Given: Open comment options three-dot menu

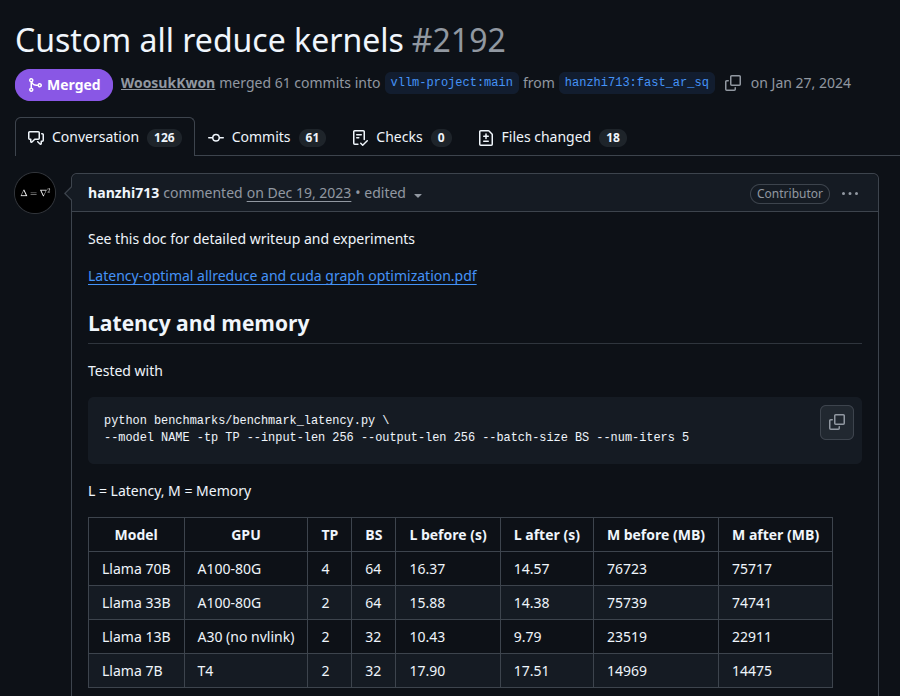Looking at the screenshot, I should coord(849,194).
